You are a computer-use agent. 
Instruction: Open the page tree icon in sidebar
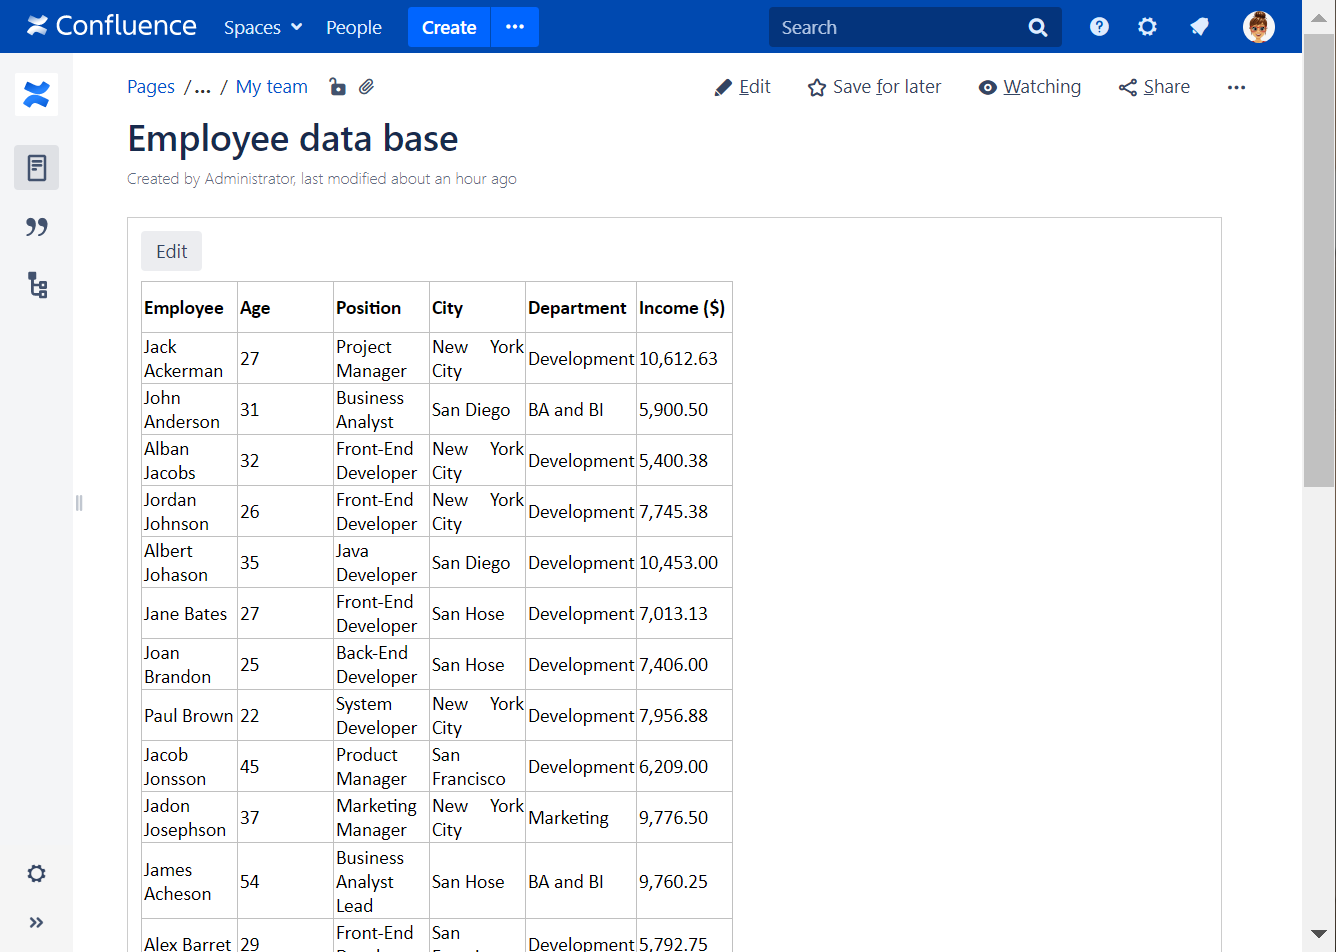(37, 286)
